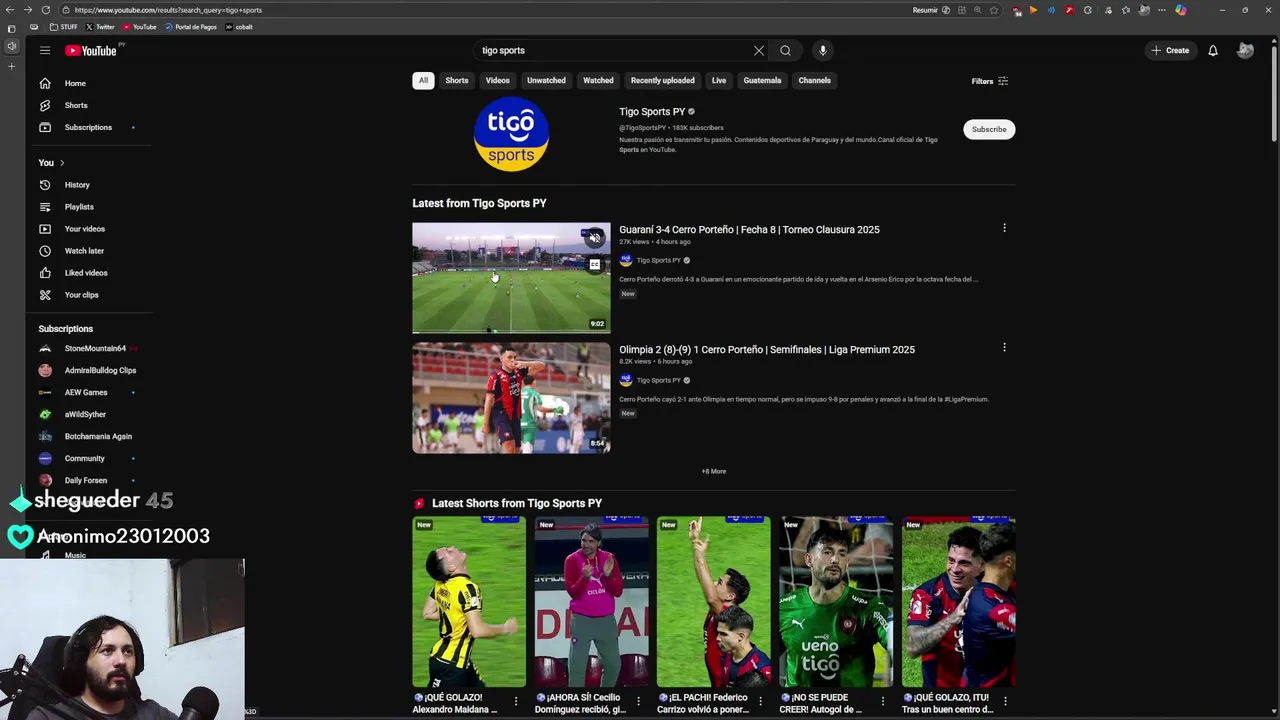The image size is (1280, 720).
Task: Open the cobalt bookmark
Action: [239, 27]
